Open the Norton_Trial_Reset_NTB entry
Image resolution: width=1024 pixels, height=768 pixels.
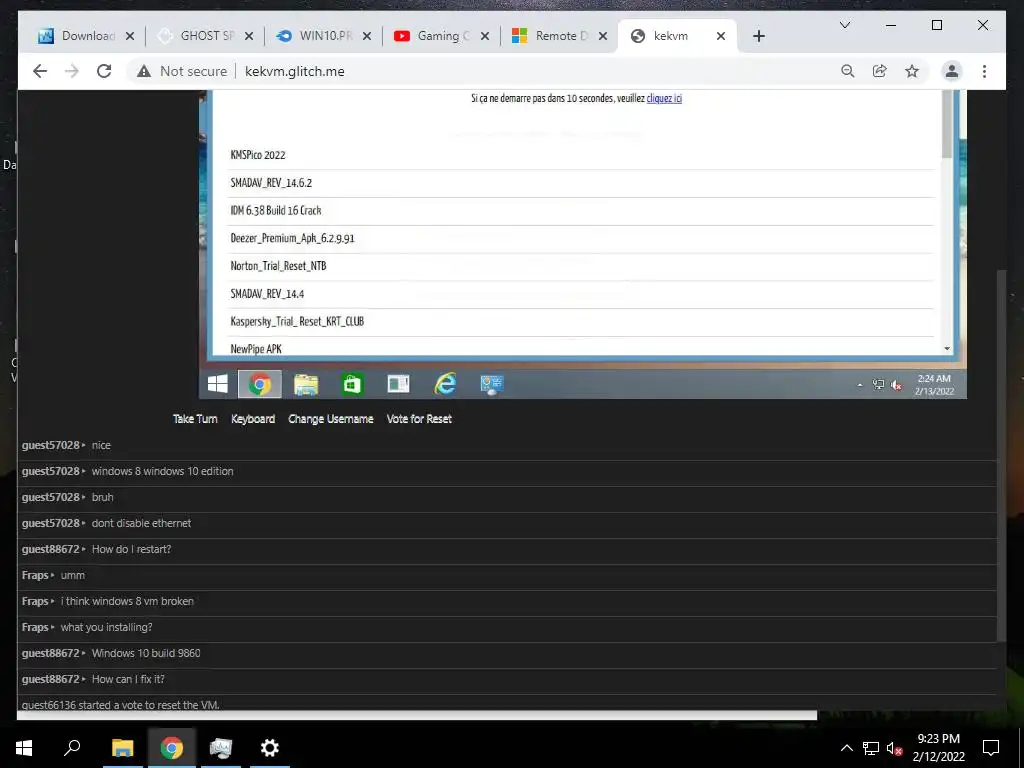(278, 266)
